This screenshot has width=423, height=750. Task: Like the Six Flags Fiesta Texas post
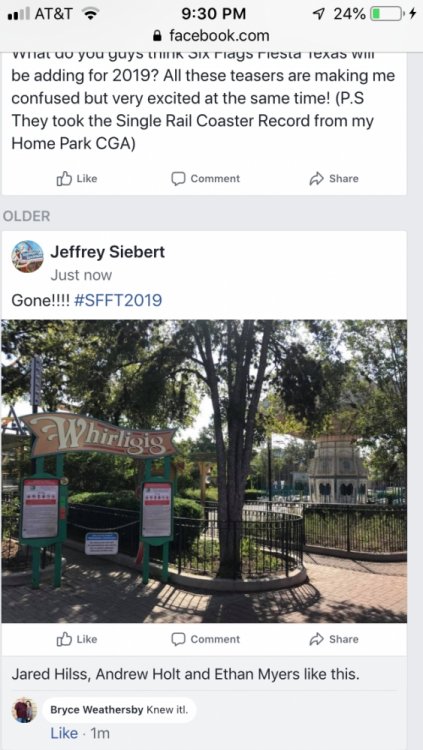[x=77, y=179]
